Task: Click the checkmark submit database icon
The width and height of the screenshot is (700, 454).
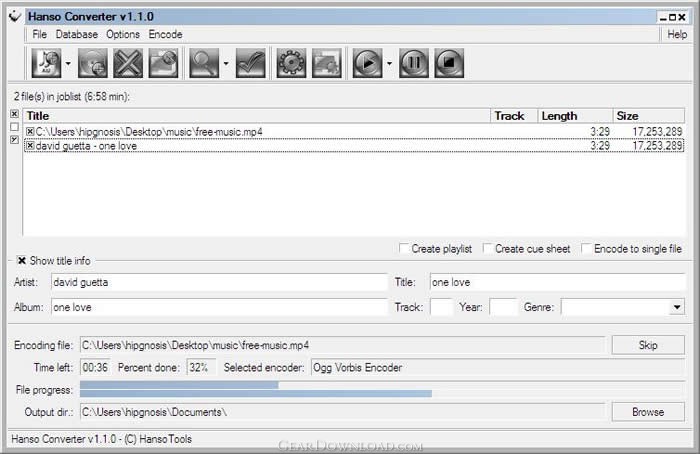Action: (x=250, y=63)
